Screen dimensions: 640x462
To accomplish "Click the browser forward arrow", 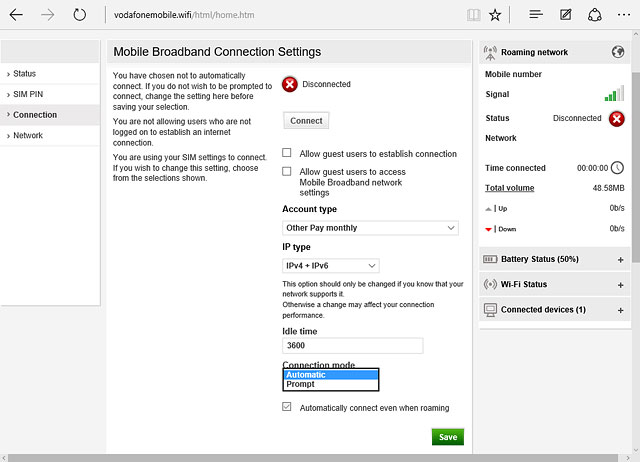I will point(47,15).
